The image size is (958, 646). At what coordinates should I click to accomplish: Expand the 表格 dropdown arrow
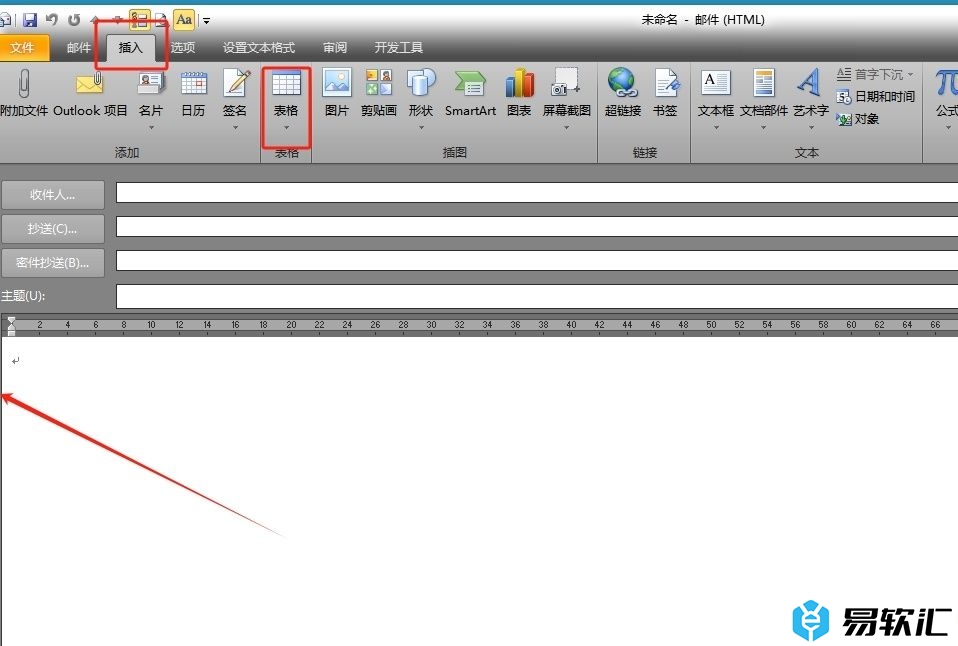coord(286,128)
